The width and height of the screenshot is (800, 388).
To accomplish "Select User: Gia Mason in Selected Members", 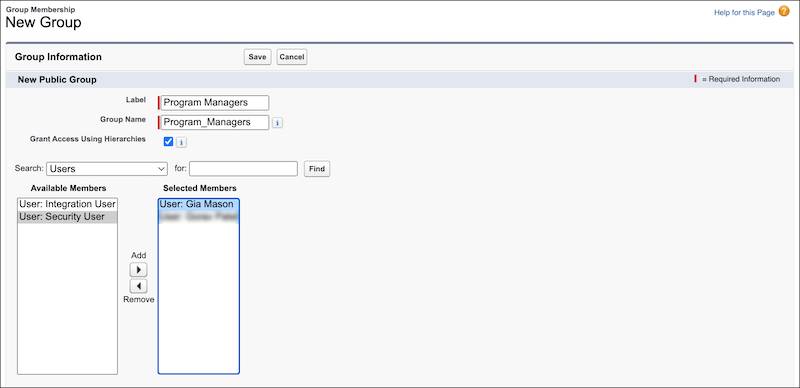I will click(198, 204).
